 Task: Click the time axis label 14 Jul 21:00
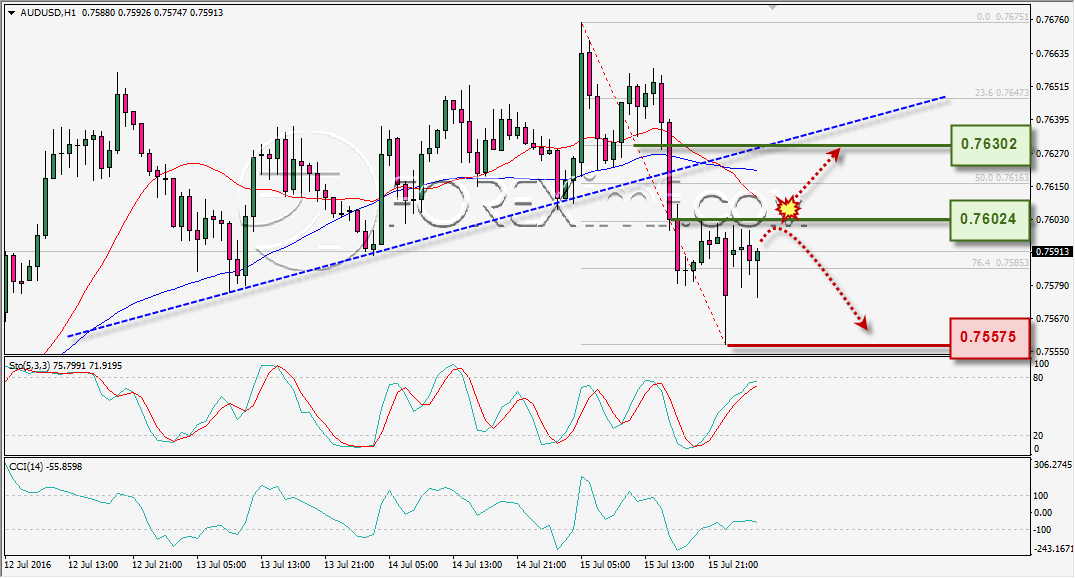coord(541,565)
